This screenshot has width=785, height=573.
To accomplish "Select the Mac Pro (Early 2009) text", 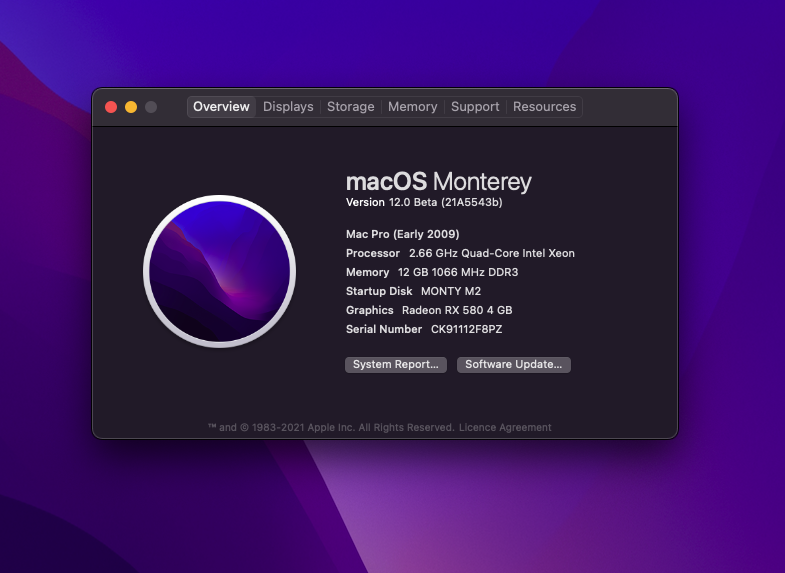I will coord(403,234).
